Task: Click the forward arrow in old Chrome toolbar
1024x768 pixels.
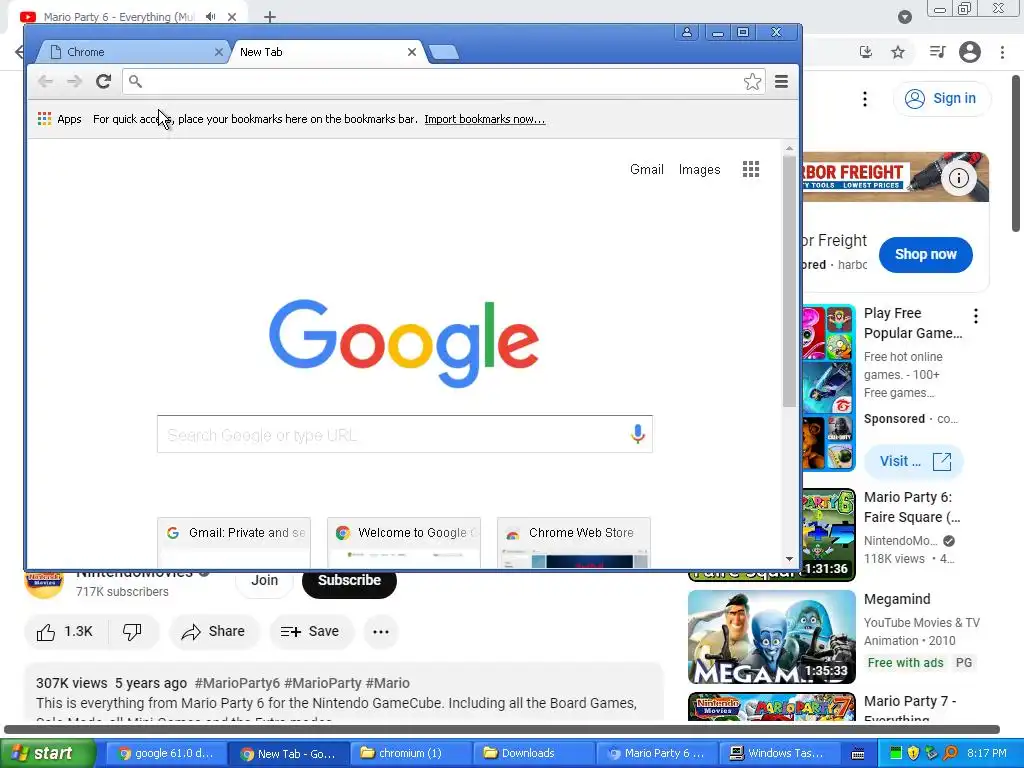Action: 74,81
